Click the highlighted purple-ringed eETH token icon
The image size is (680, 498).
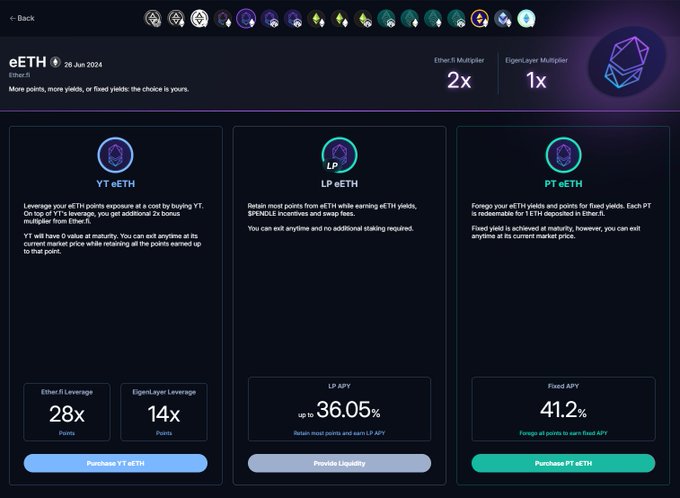click(x=246, y=19)
